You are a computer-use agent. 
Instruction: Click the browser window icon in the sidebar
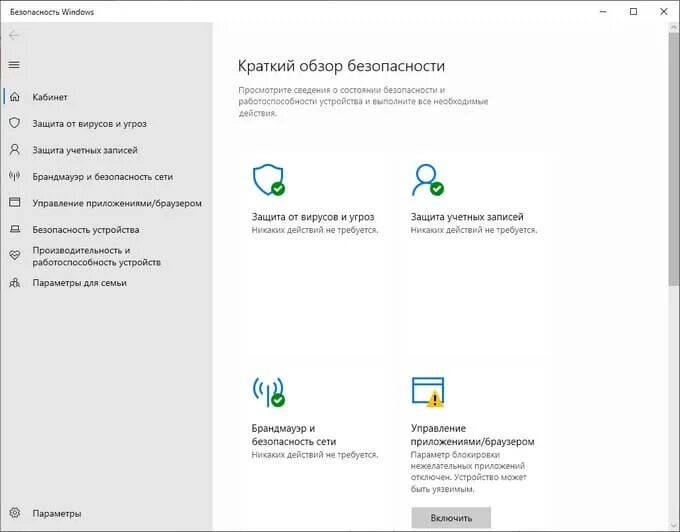pyautogui.click(x=15, y=202)
